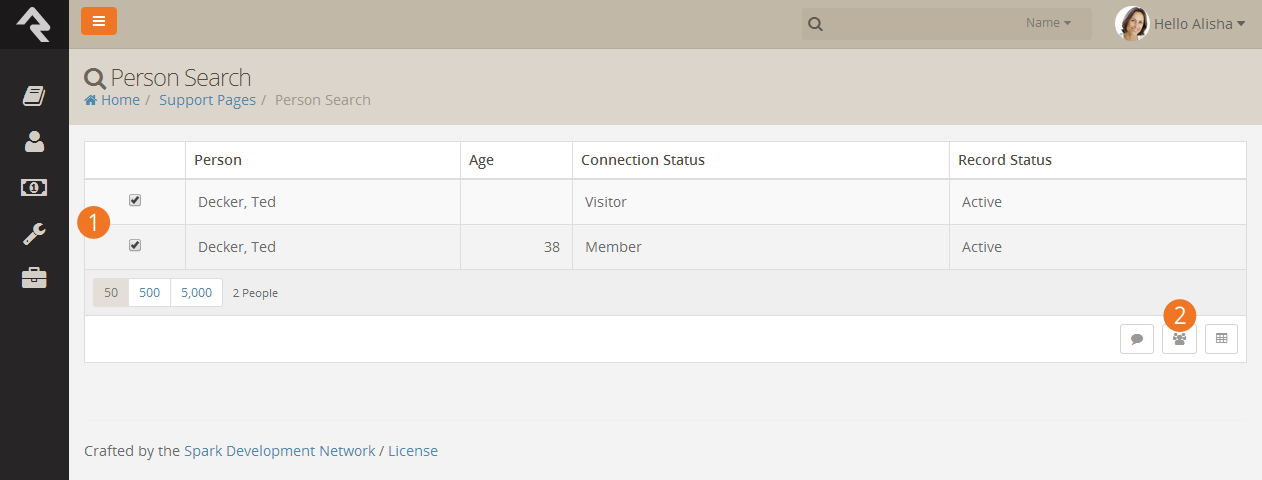Click the magnifier icon in search bar
The height and width of the screenshot is (480, 1262).
coord(816,24)
